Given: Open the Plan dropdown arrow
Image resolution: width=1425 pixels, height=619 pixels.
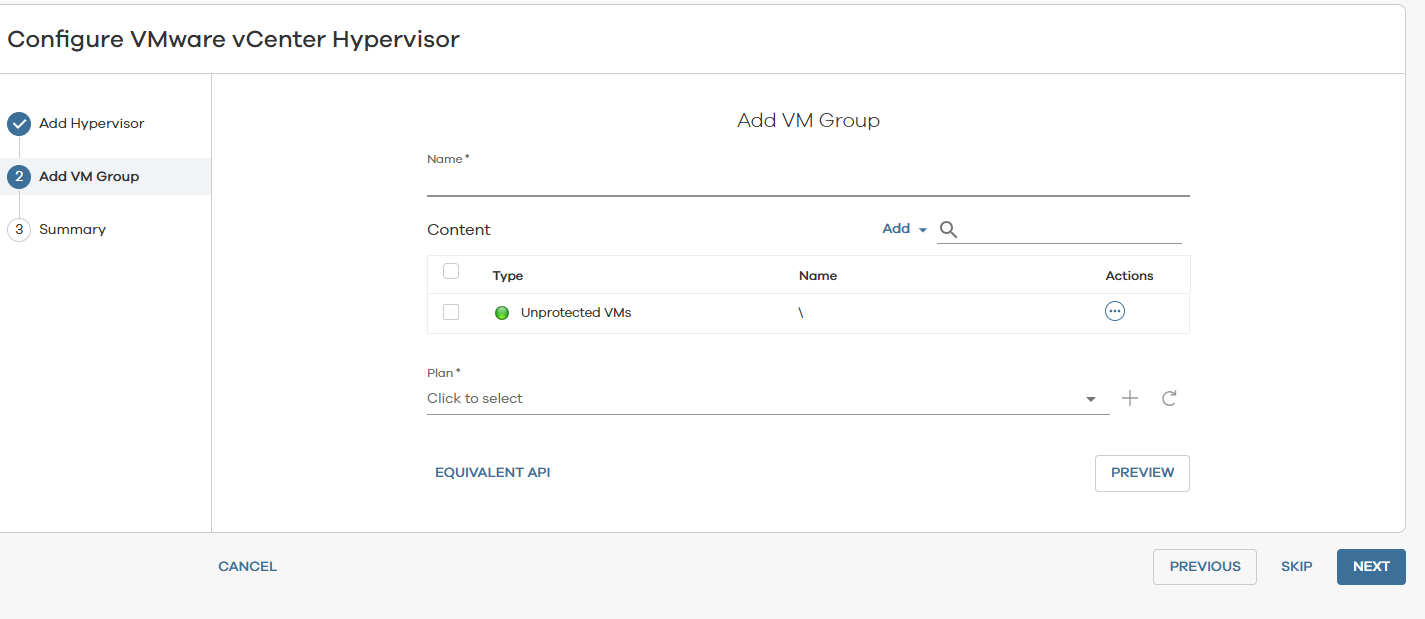Looking at the screenshot, I should coord(1090,400).
